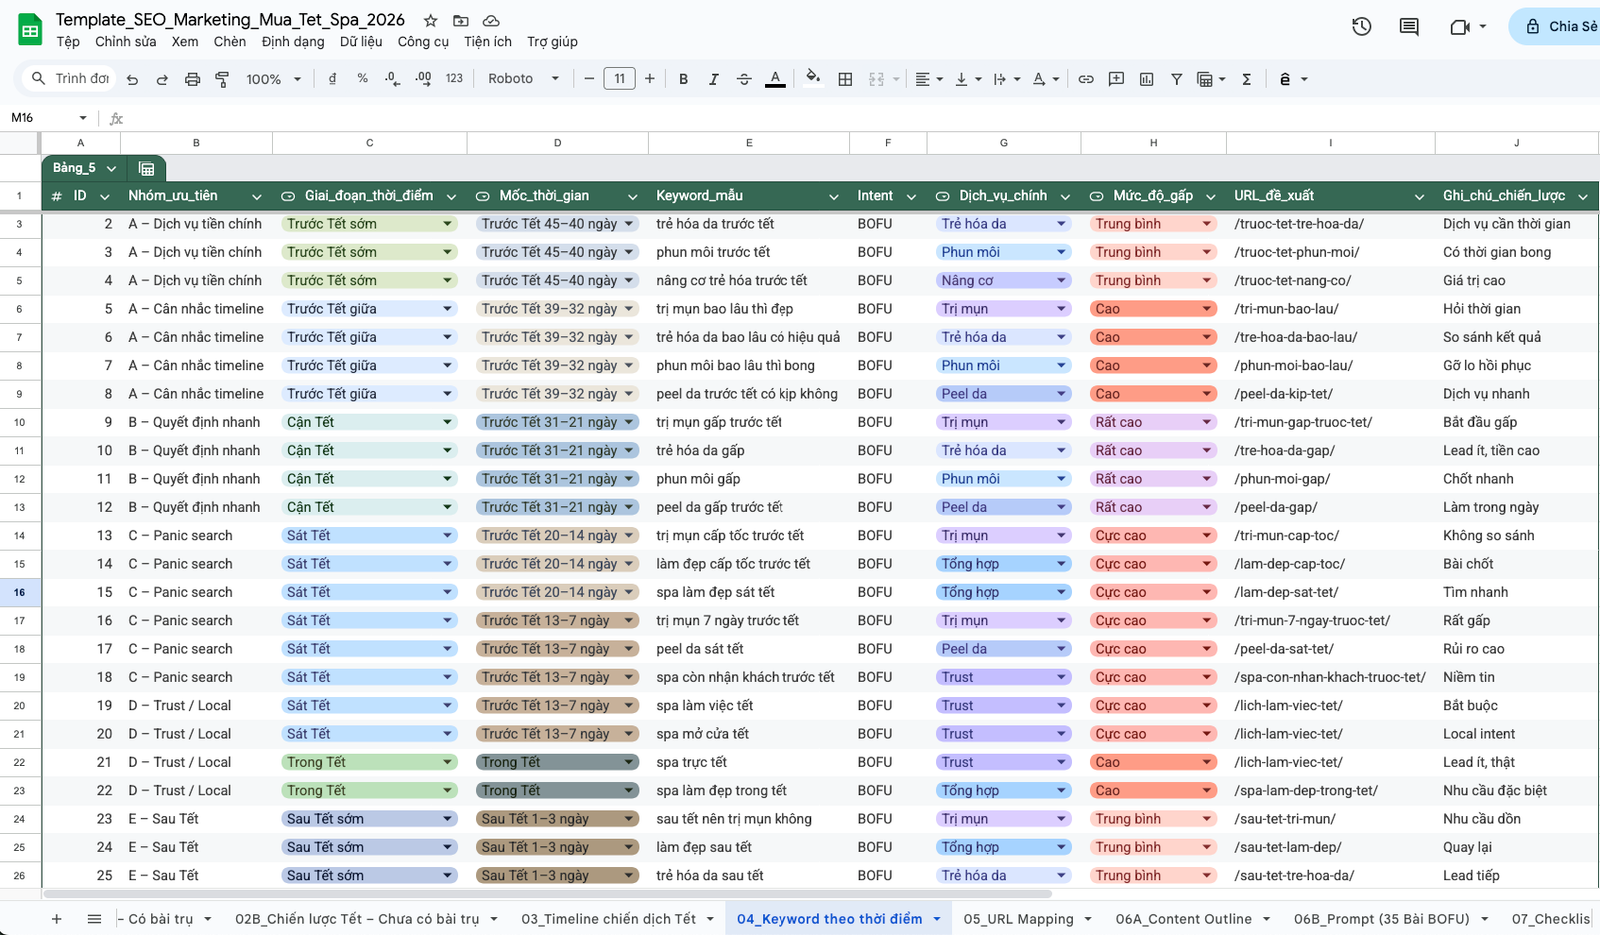The width and height of the screenshot is (1600, 935).
Task: Increase font size with plus button
Action: point(650,79)
